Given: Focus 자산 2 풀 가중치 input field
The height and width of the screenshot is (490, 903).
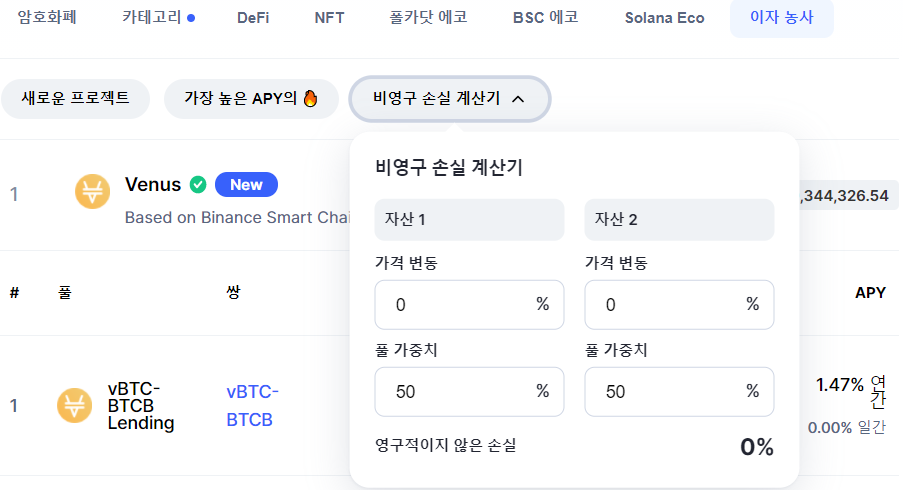Looking at the screenshot, I should (x=679, y=392).
